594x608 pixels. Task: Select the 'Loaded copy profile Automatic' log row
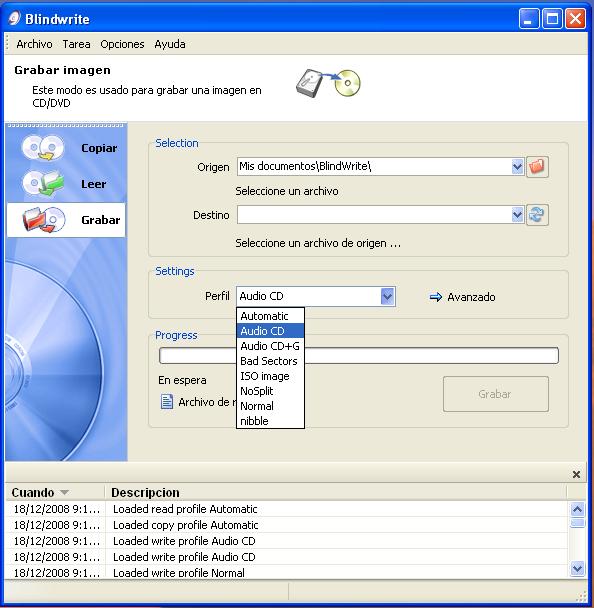[x=287, y=525]
